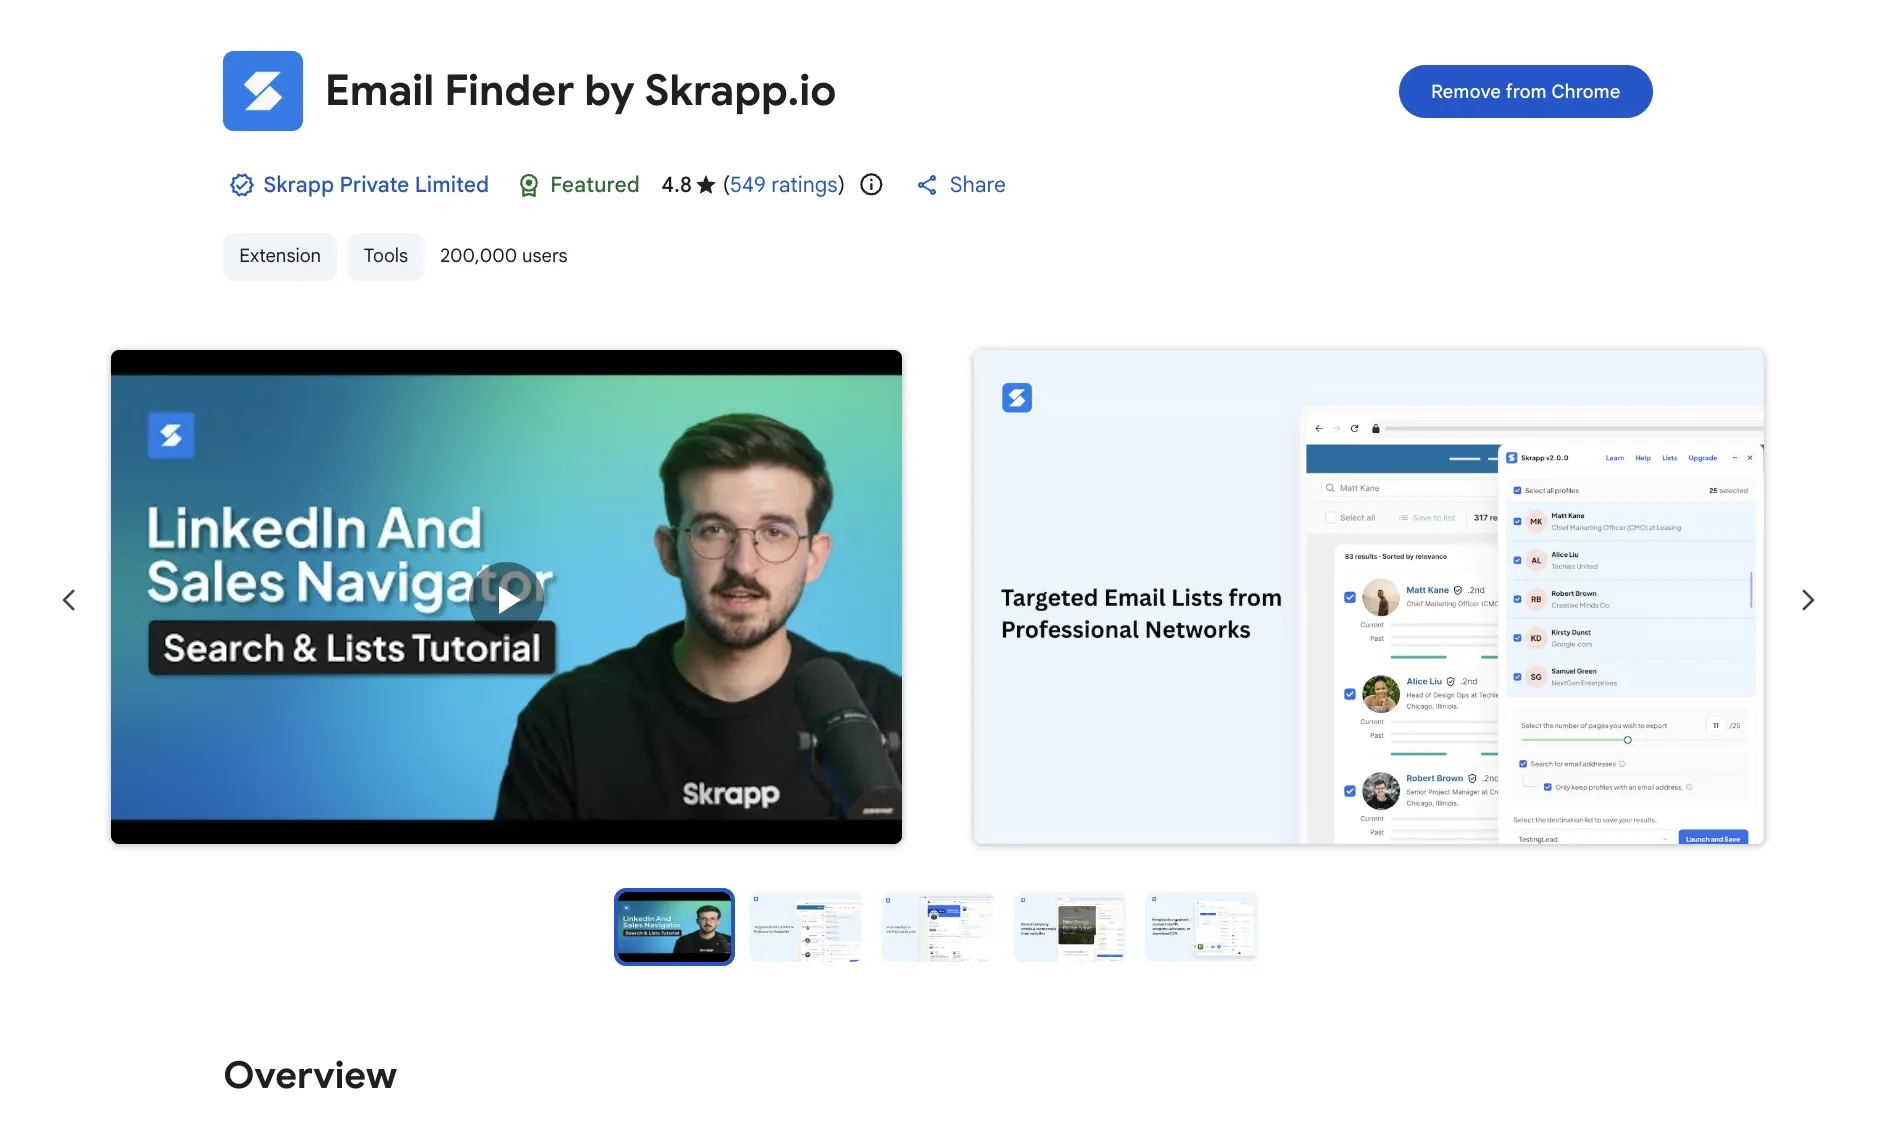The height and width of the screenshot is (1134, 1904).
Task: Click the Skrapp logo in the video
Action: [x=171, y=435]
